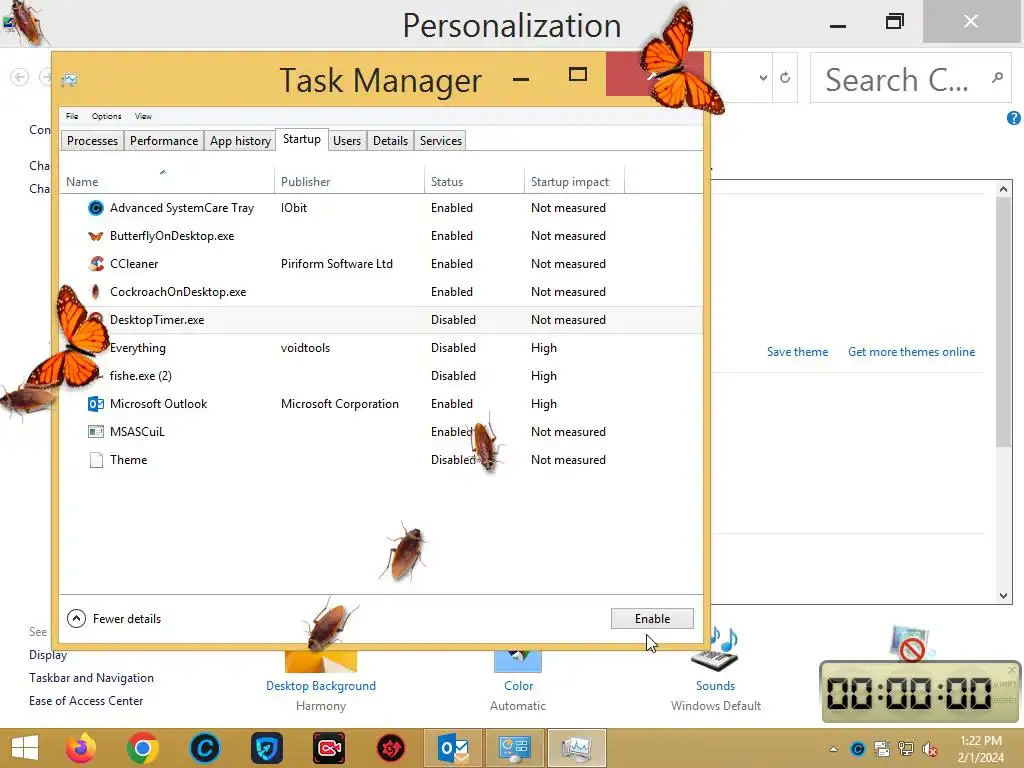Click the muted volume tray icon

click(930, 749)
